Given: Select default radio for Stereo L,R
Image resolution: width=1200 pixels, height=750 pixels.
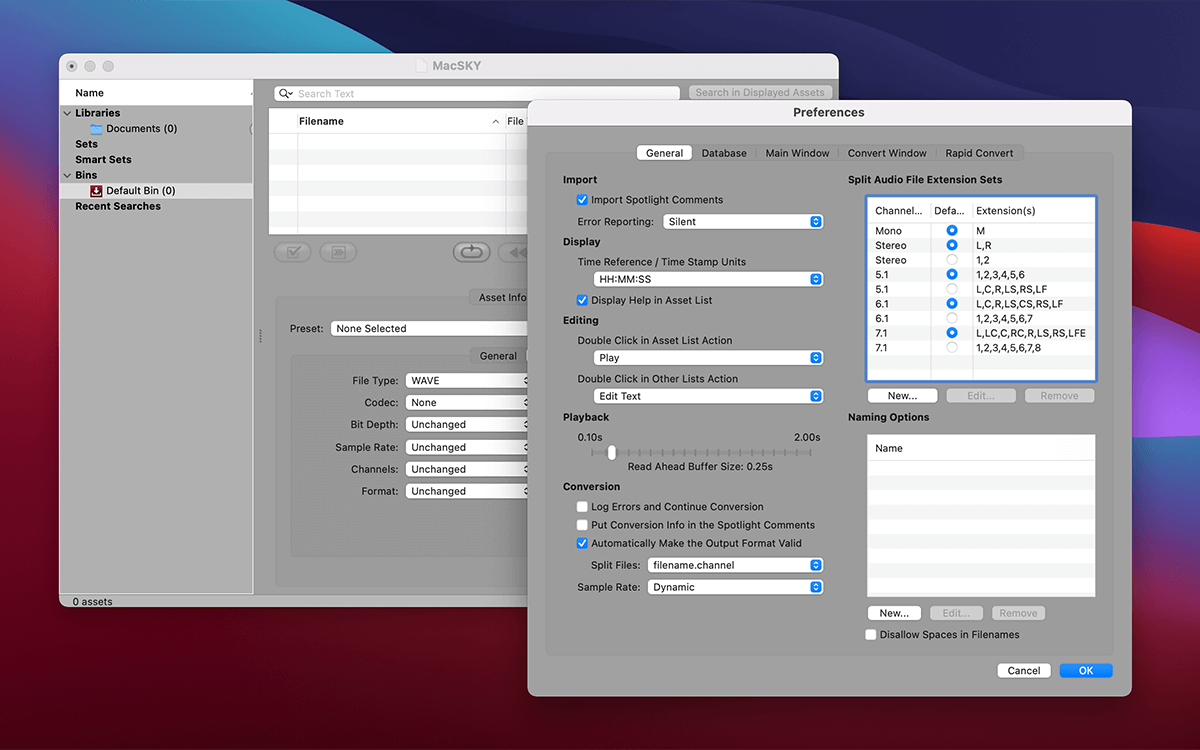Looking at the screenshot, I should [x=951, y=245].
